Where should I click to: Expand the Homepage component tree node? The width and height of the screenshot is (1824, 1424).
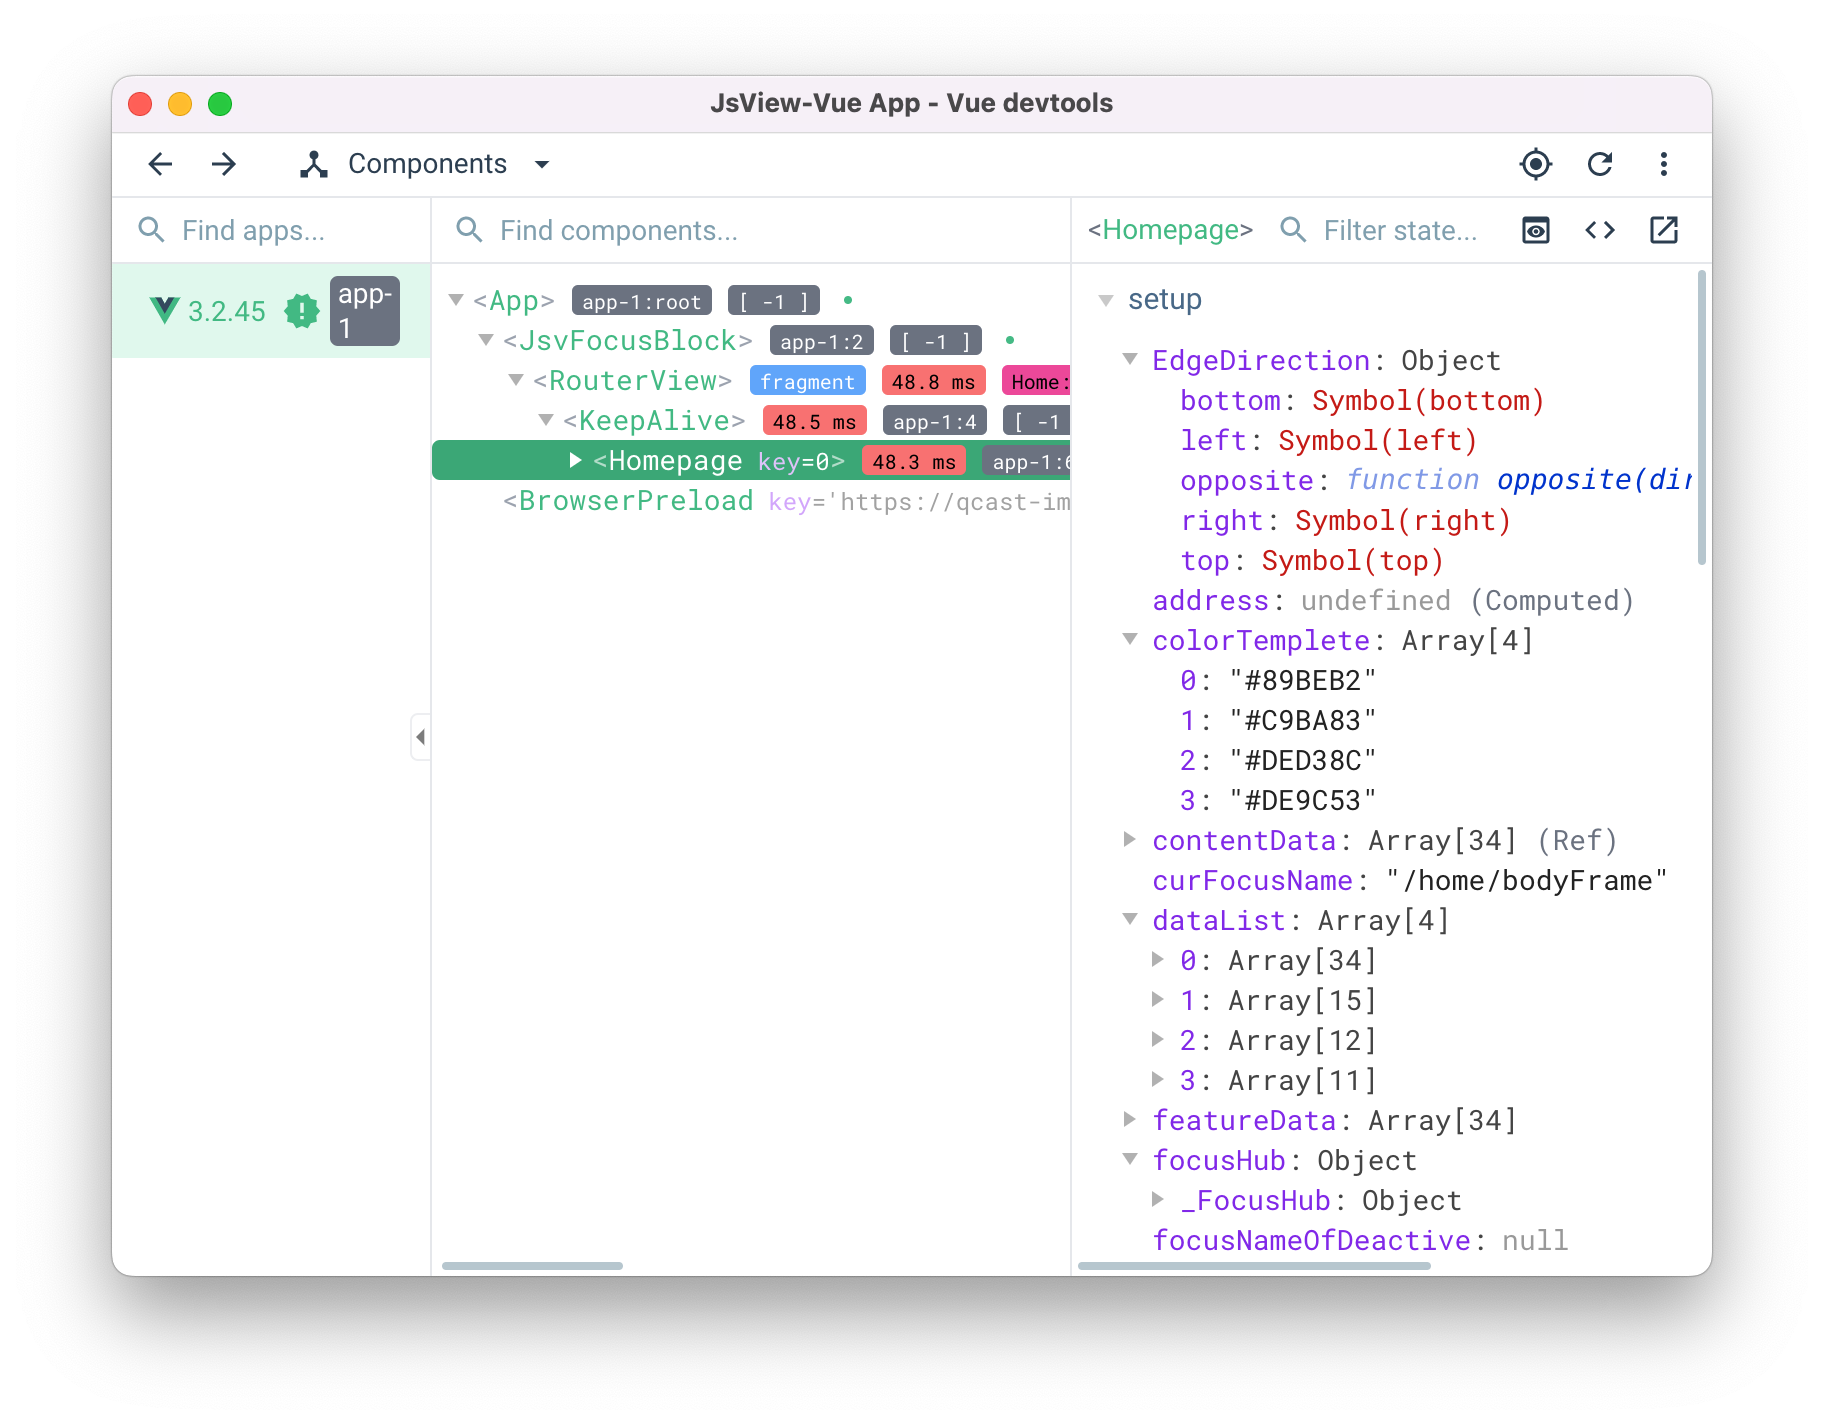[575, 460]
